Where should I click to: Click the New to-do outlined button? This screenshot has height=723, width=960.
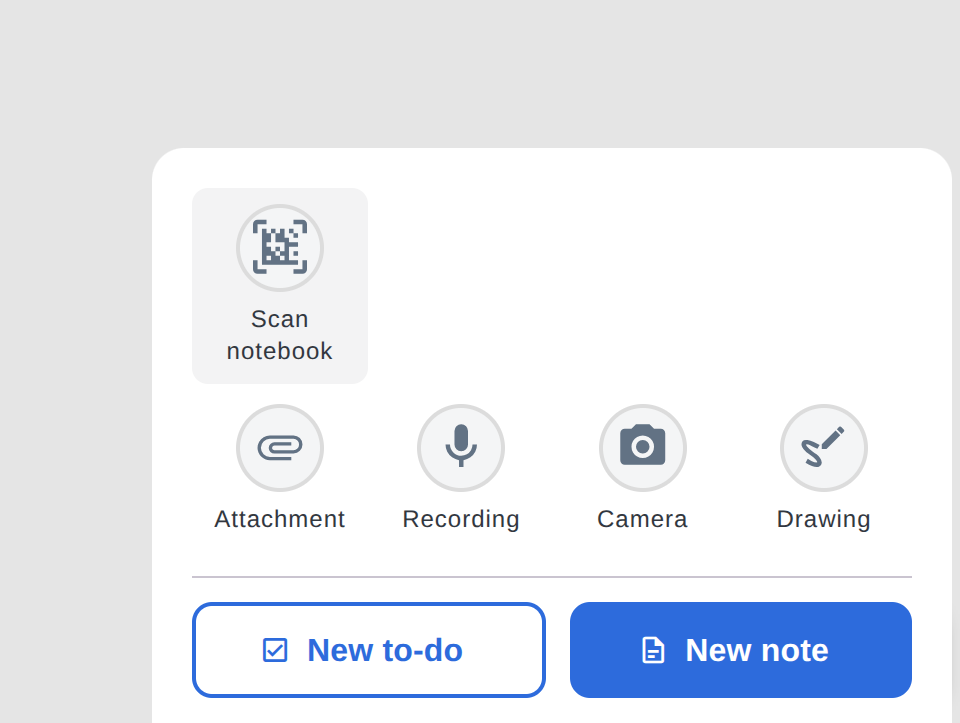[x=369, y=650]
